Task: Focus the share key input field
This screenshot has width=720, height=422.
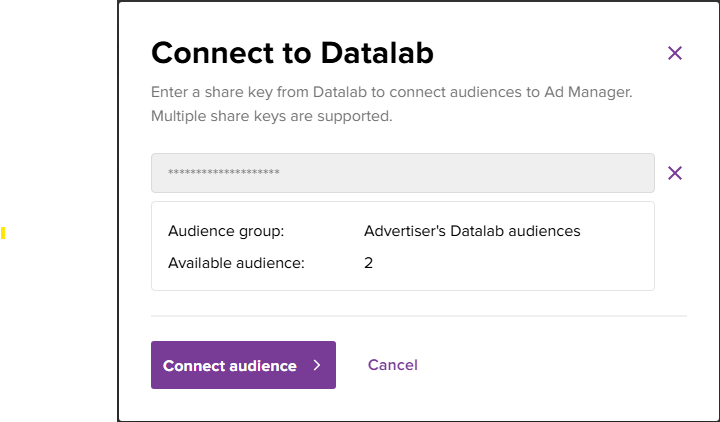Action: (x=403, y=173)
